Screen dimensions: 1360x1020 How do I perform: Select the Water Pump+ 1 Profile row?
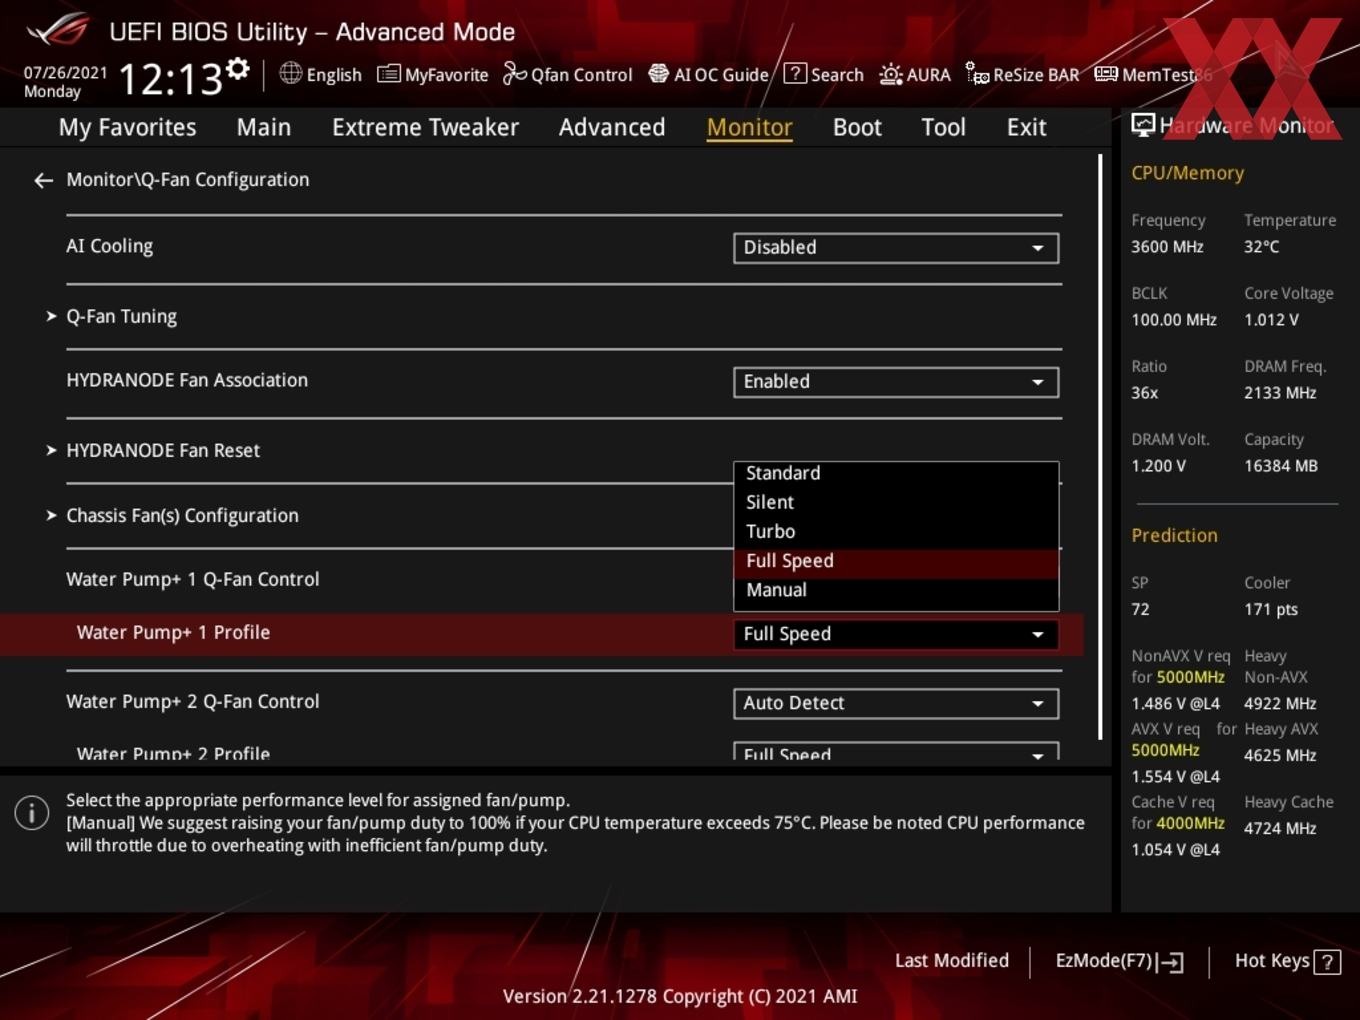coord(541,634)
